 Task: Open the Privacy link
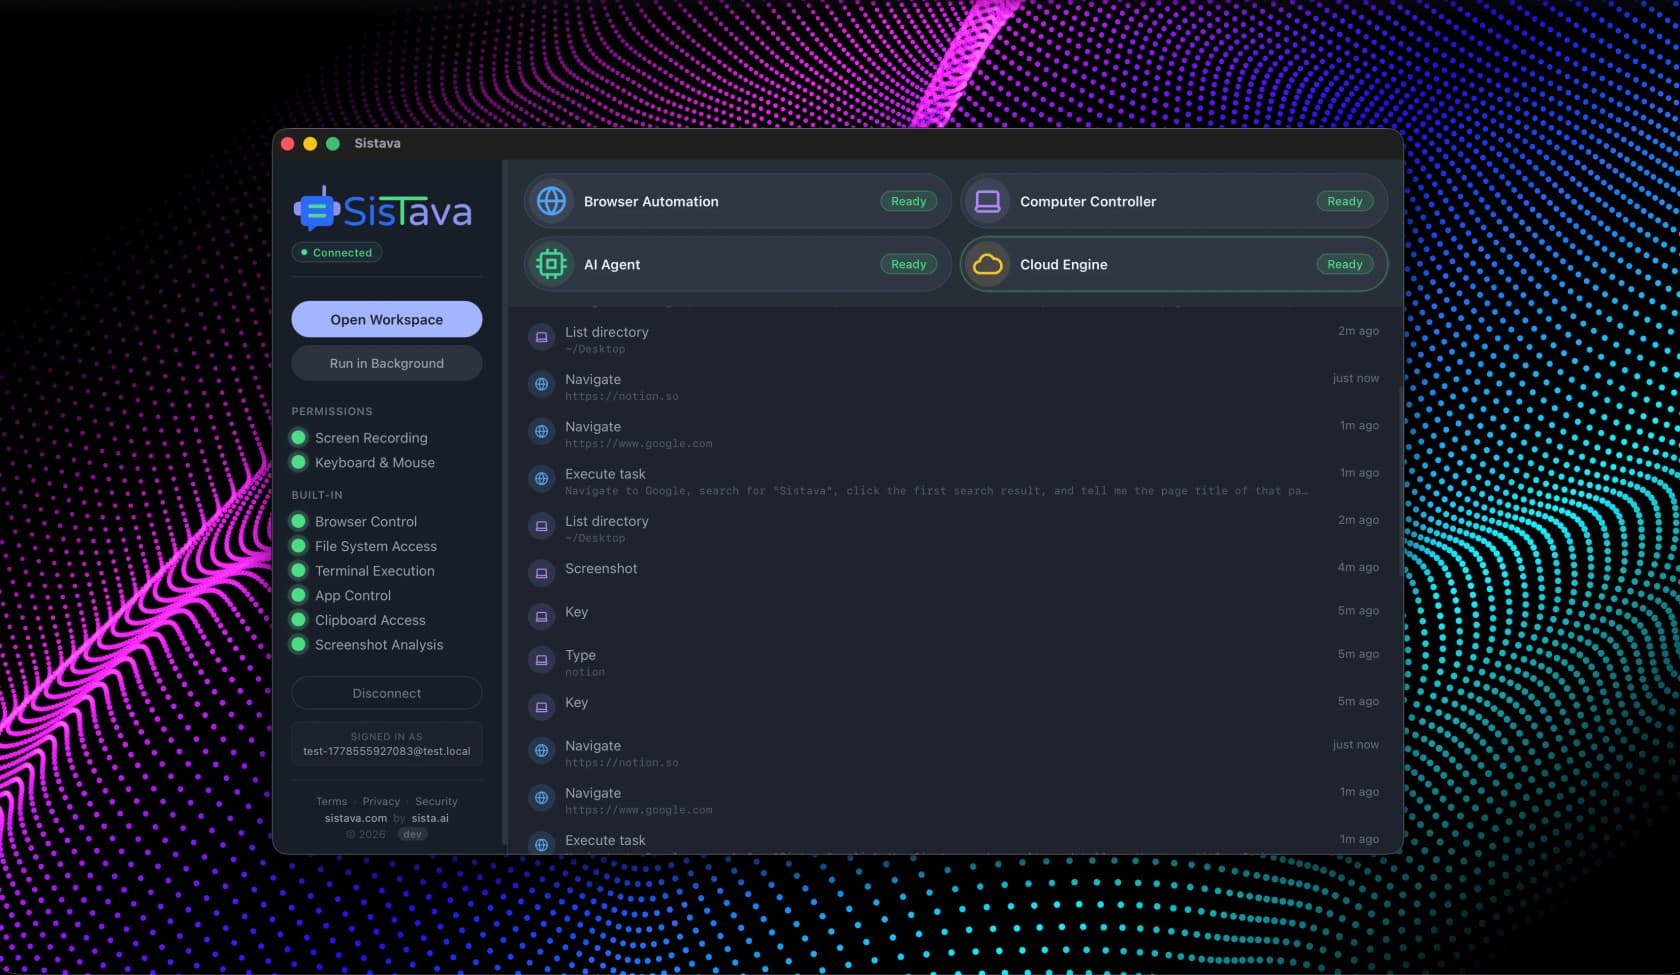pos(381,801)
